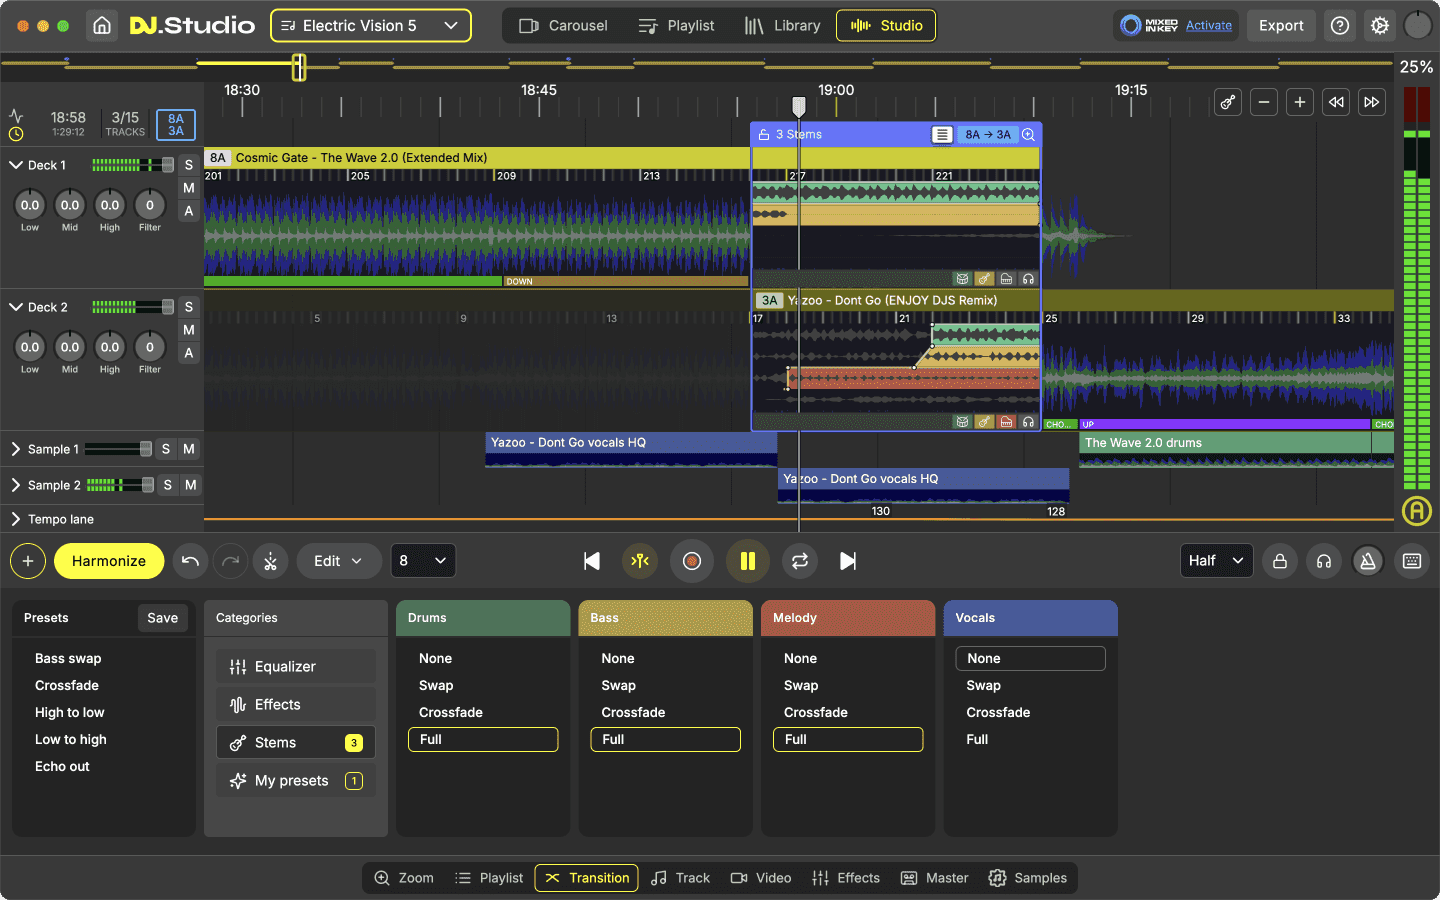Click the Export button
This screenshot has width=1440, height=900.
[1281, 25]
